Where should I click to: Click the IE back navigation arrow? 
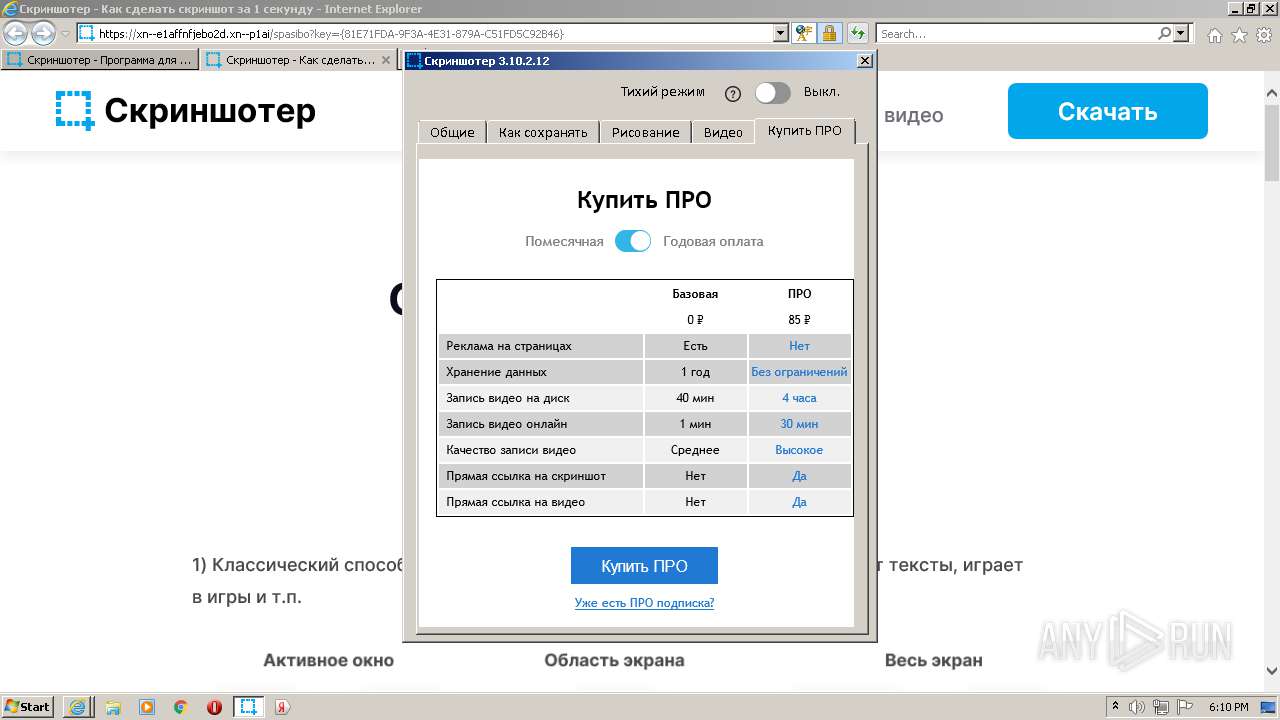tap(16, 33)
